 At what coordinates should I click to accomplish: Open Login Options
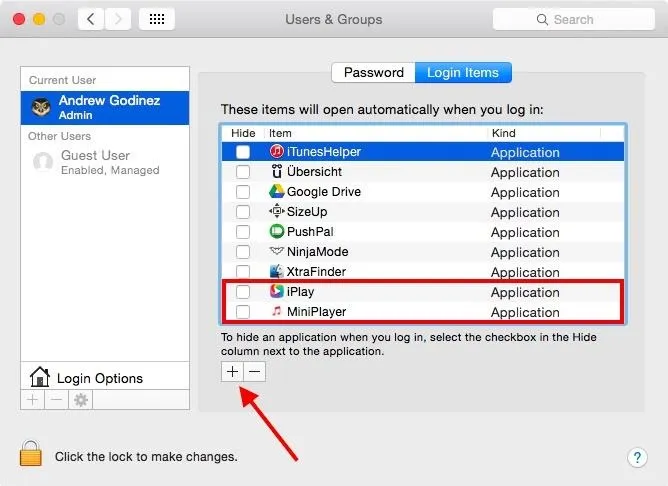coord(105,378)
